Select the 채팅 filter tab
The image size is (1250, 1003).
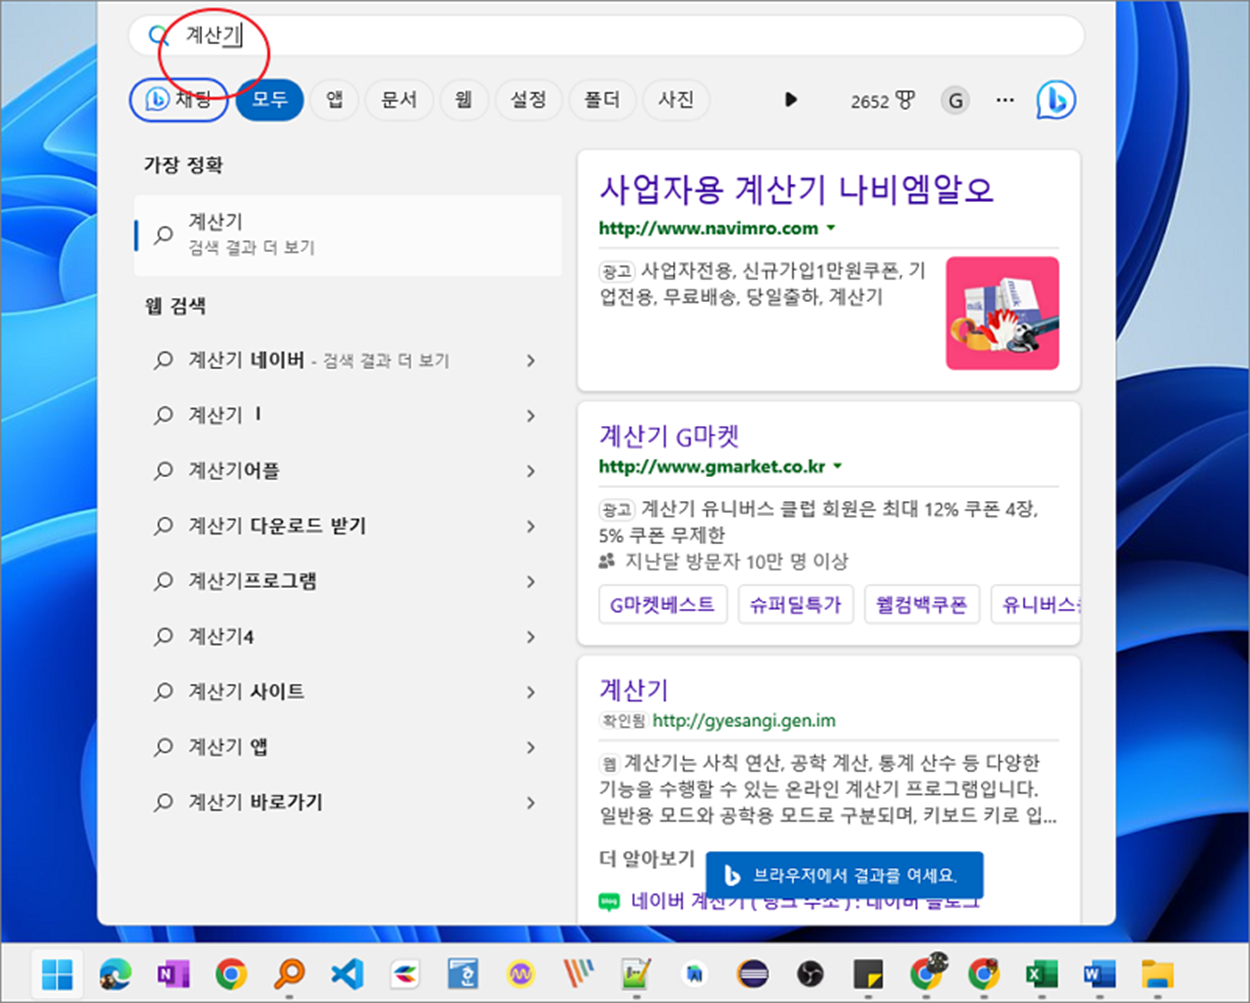click(179, 100)
